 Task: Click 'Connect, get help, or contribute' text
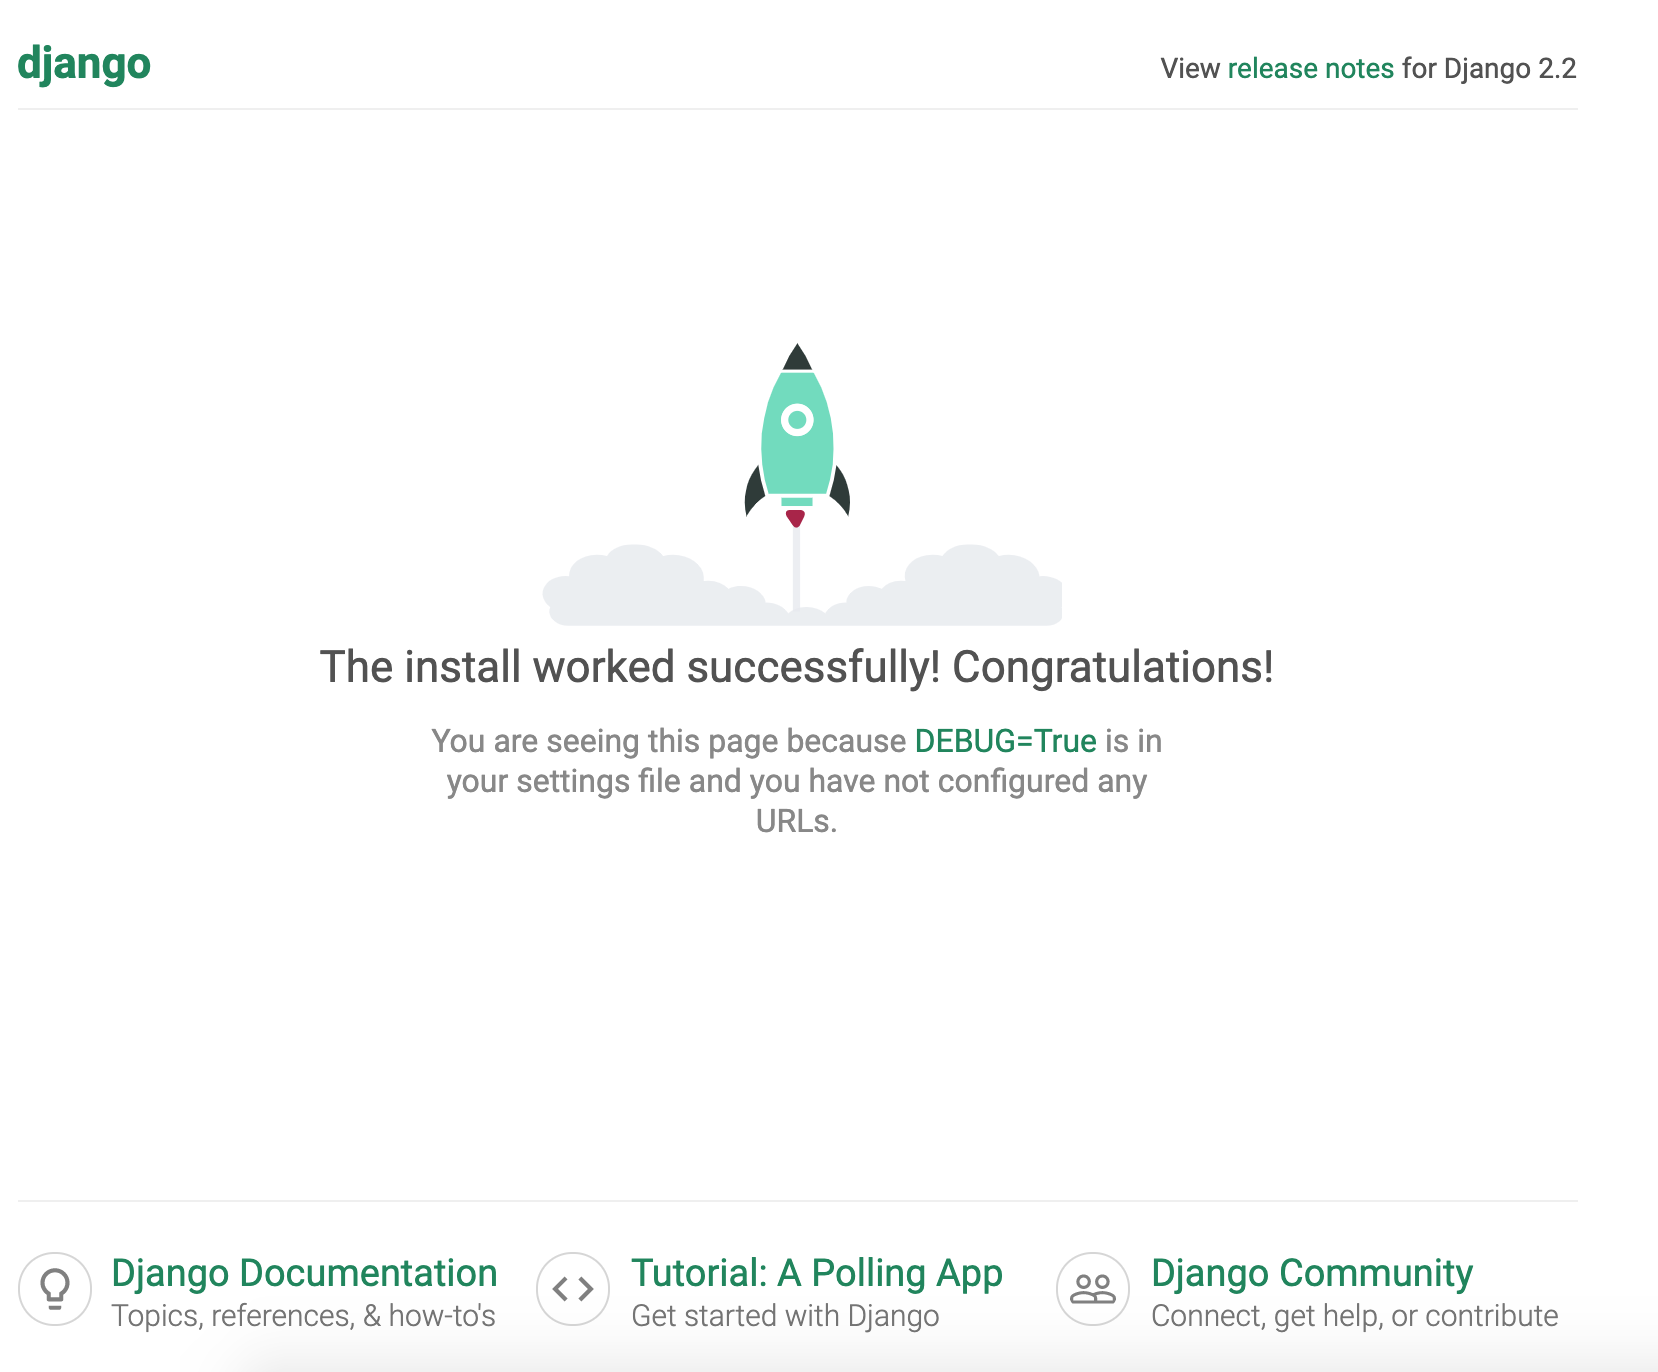(1354, 1316)
